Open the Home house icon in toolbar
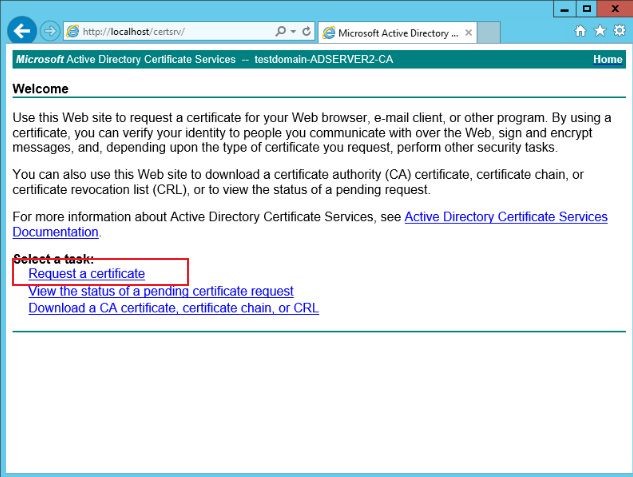Screen dimensions: 633x477 point(581,31)
